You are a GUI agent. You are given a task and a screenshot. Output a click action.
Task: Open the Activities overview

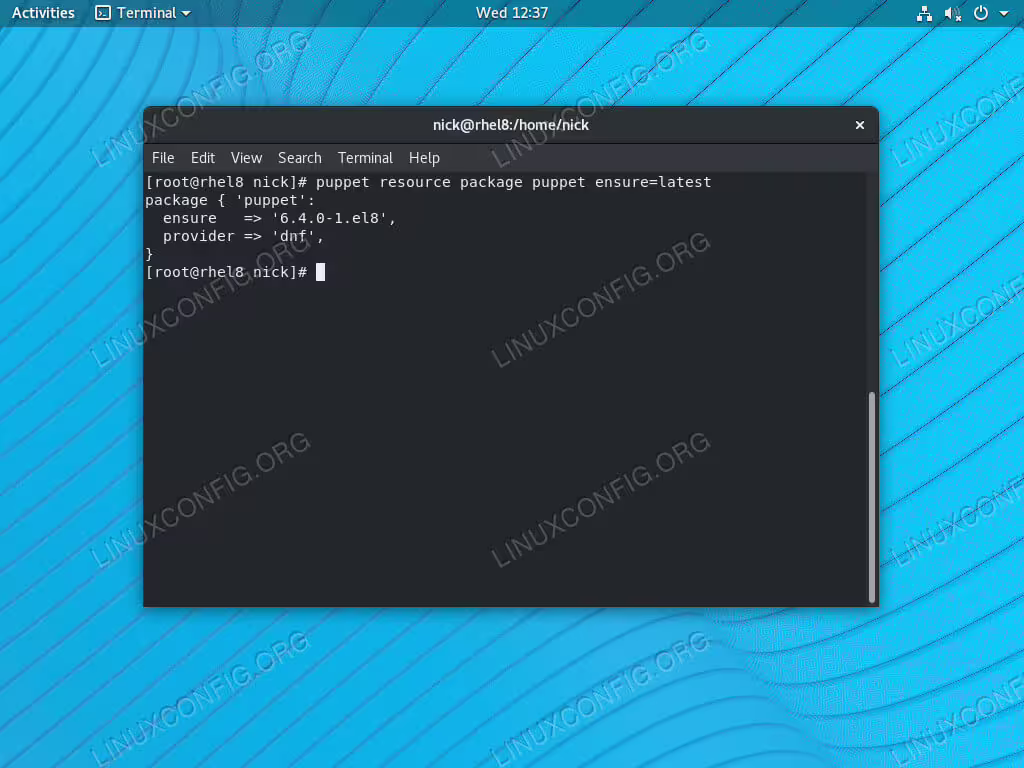click(x=43, y=13)
